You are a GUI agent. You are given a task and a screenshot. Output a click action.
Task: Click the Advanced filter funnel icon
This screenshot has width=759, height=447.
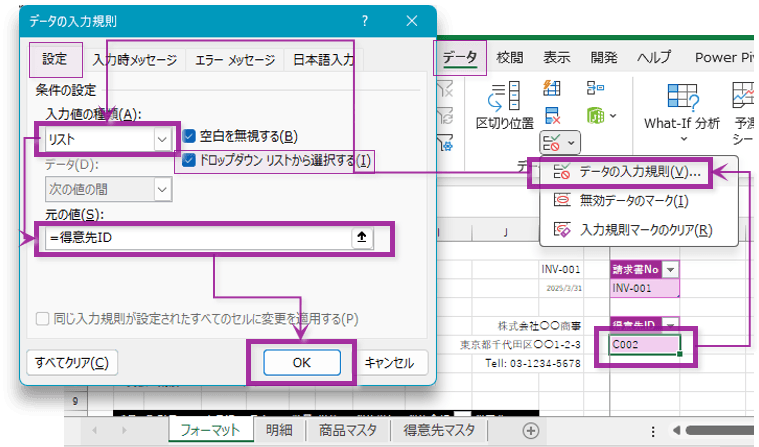click(445, 143)
